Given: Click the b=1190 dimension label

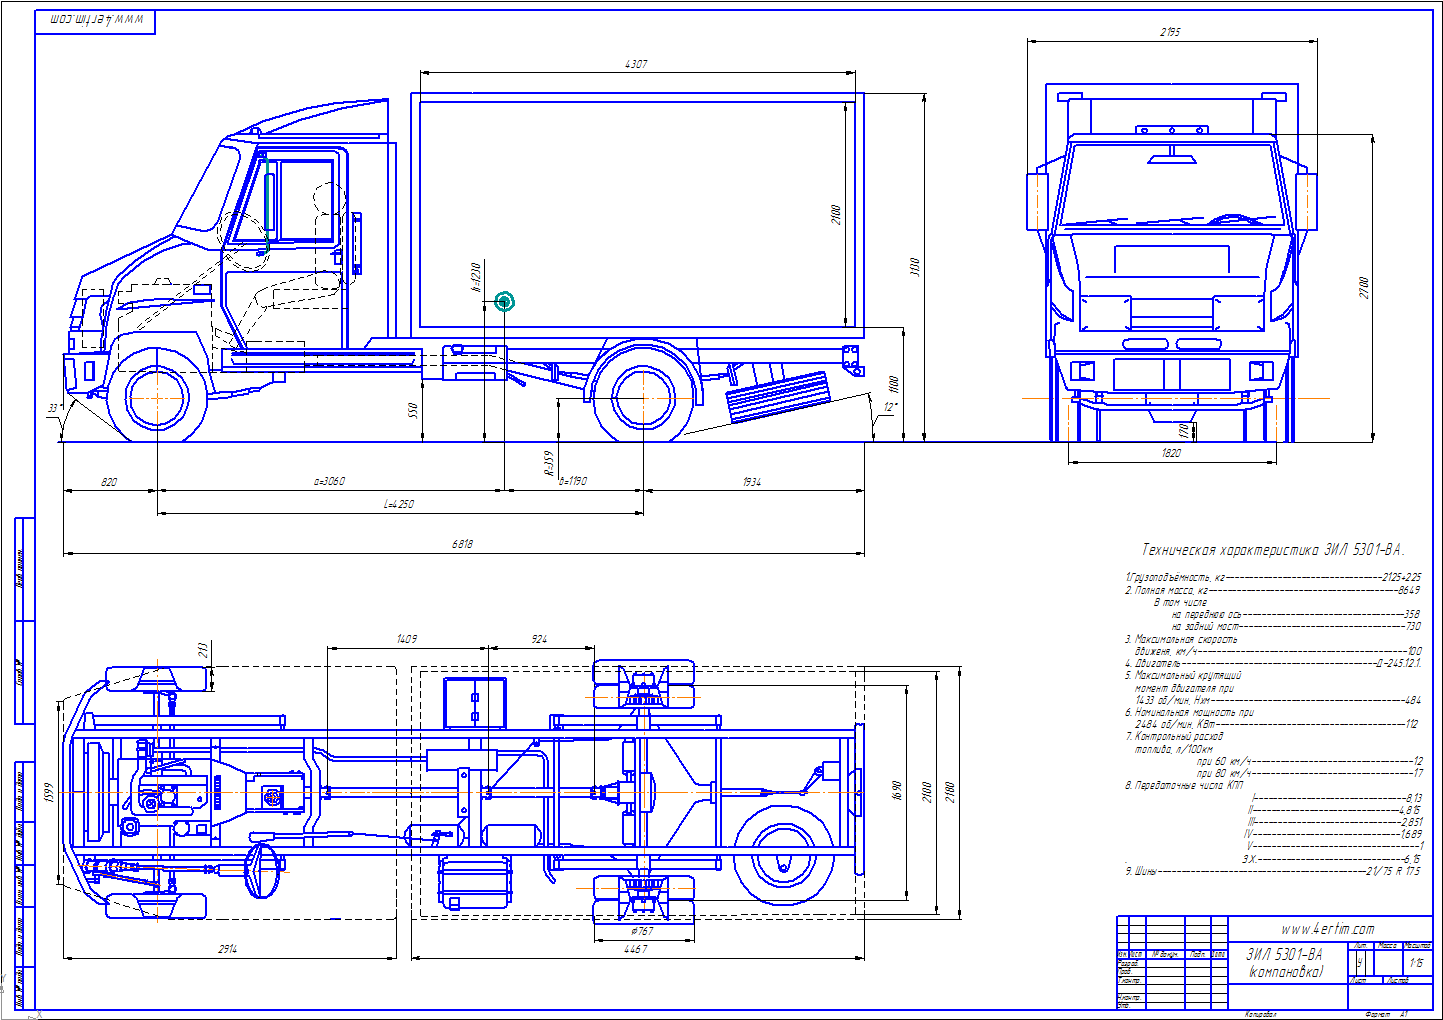Looking at the screenshot, I should point(573,481).
